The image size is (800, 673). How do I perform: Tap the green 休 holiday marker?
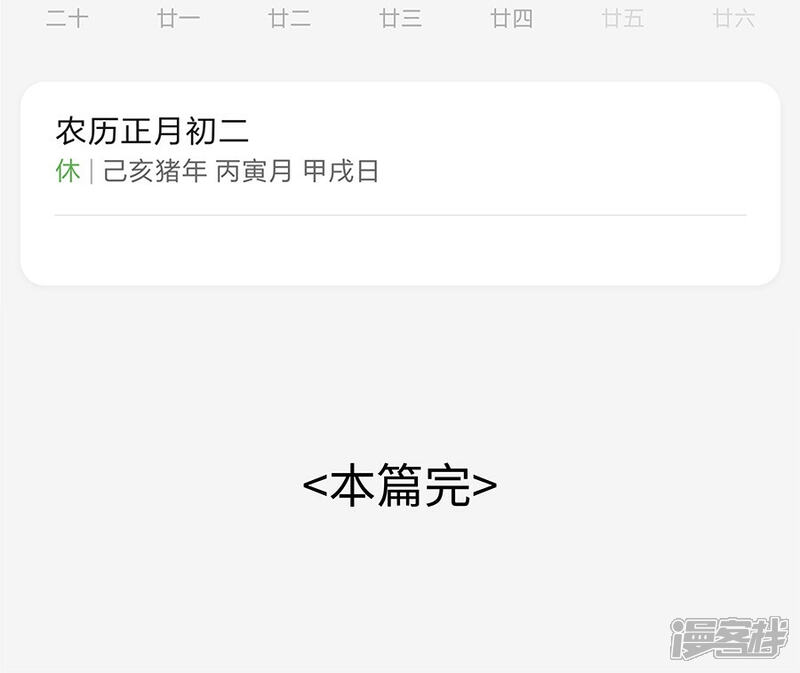tap(68, 170)
